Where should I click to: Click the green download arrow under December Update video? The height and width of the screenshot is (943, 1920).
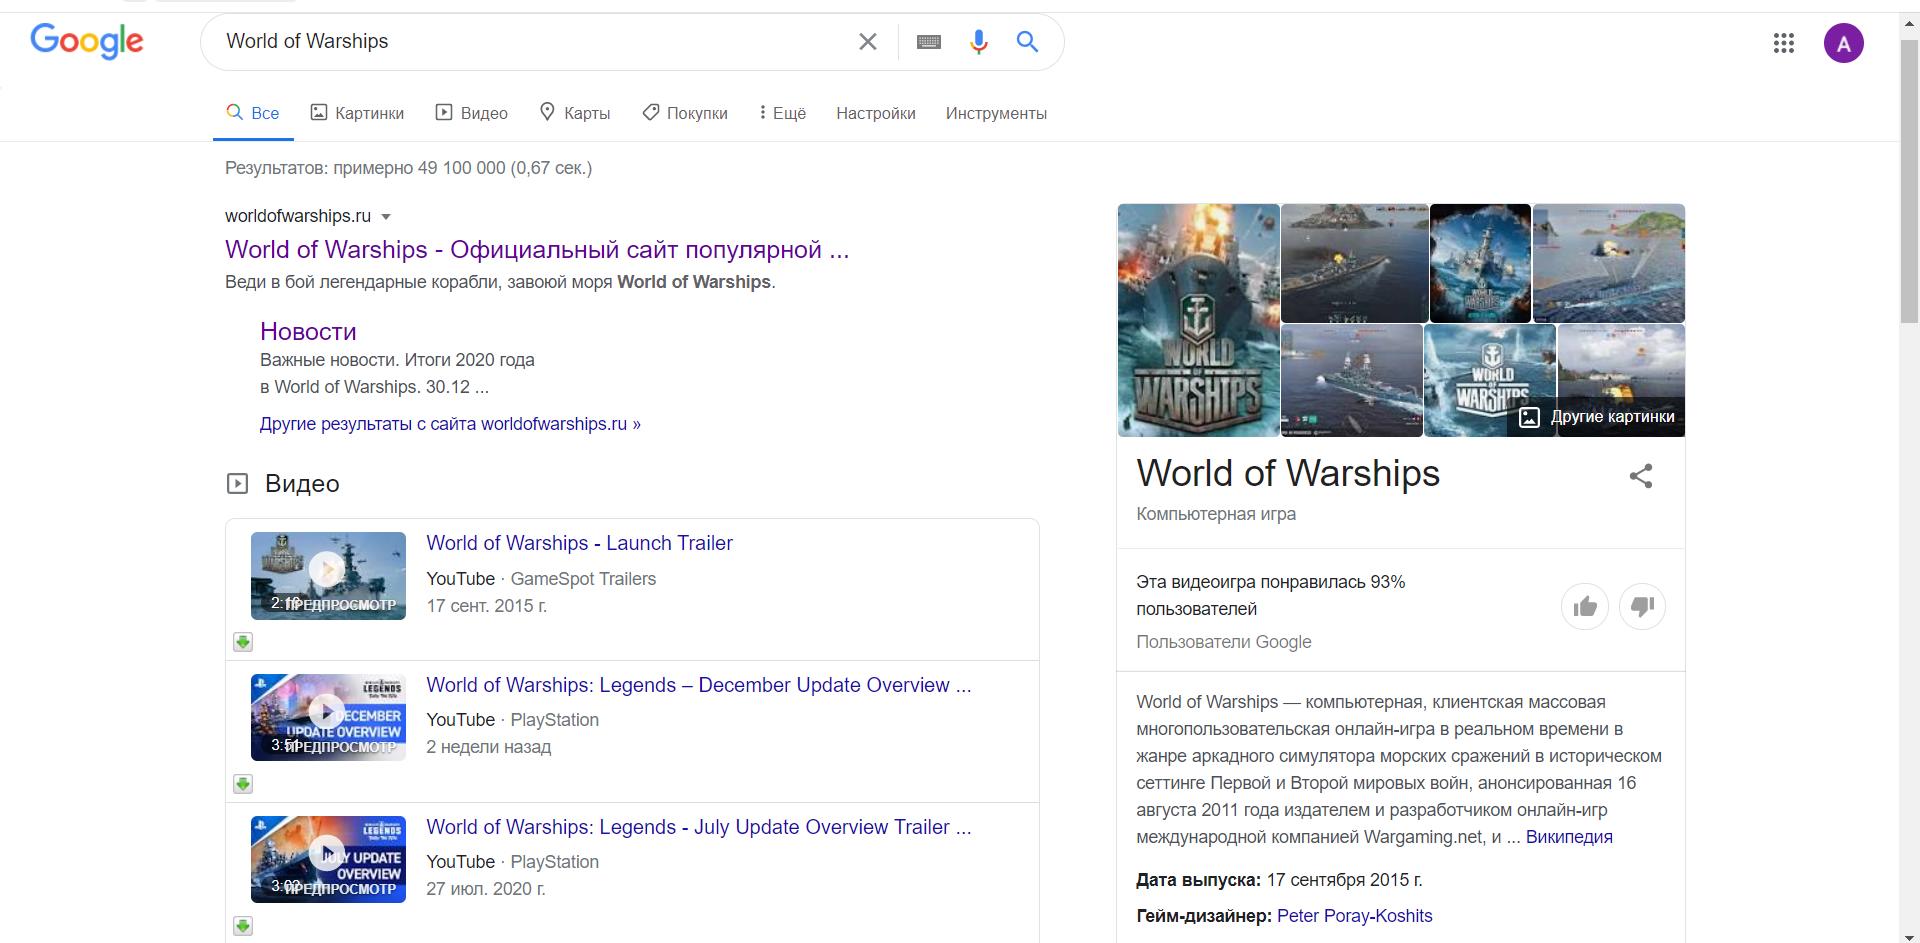coord(243,784)
